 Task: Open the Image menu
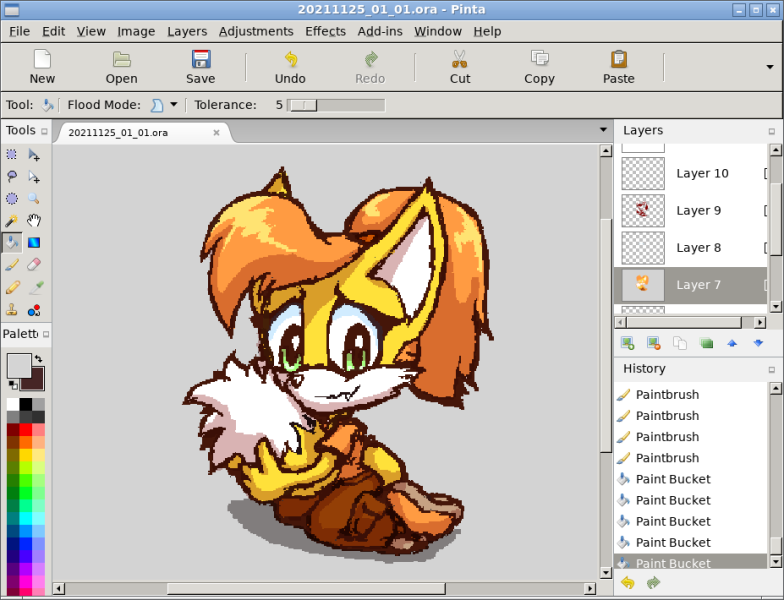coord(136,32)
